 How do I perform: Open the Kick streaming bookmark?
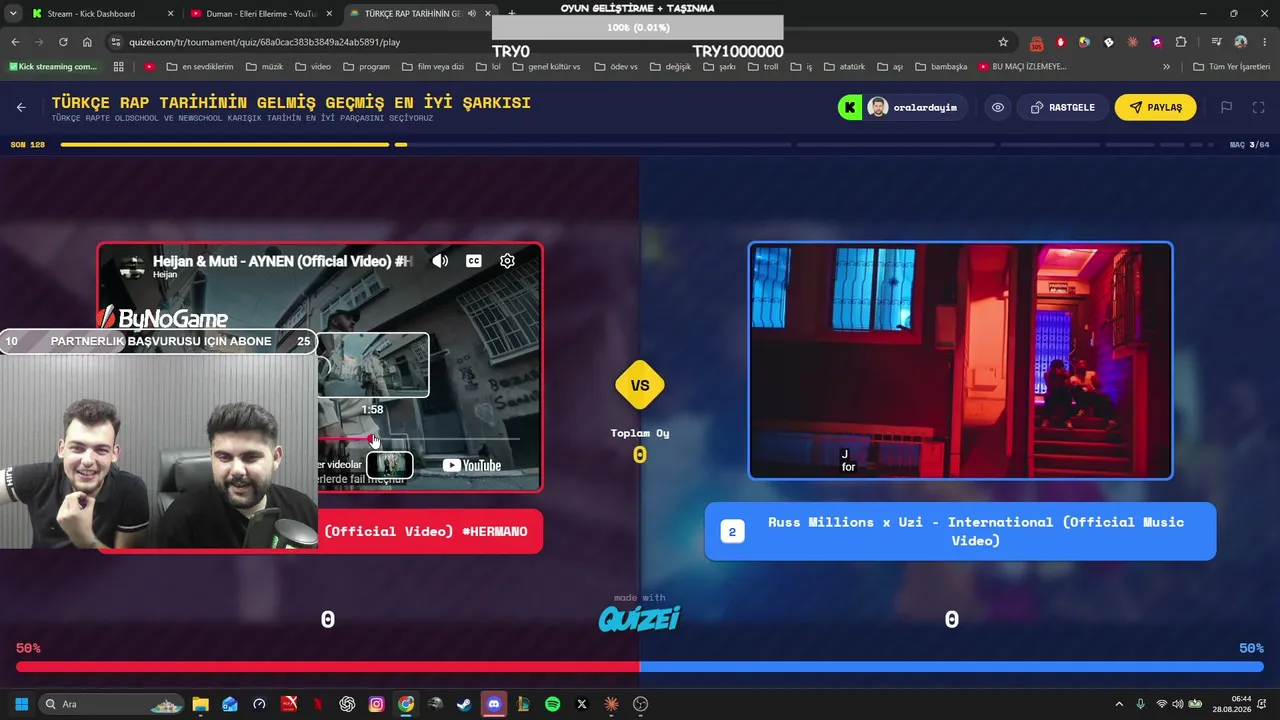pyautogui.click(x=53, y=67)
